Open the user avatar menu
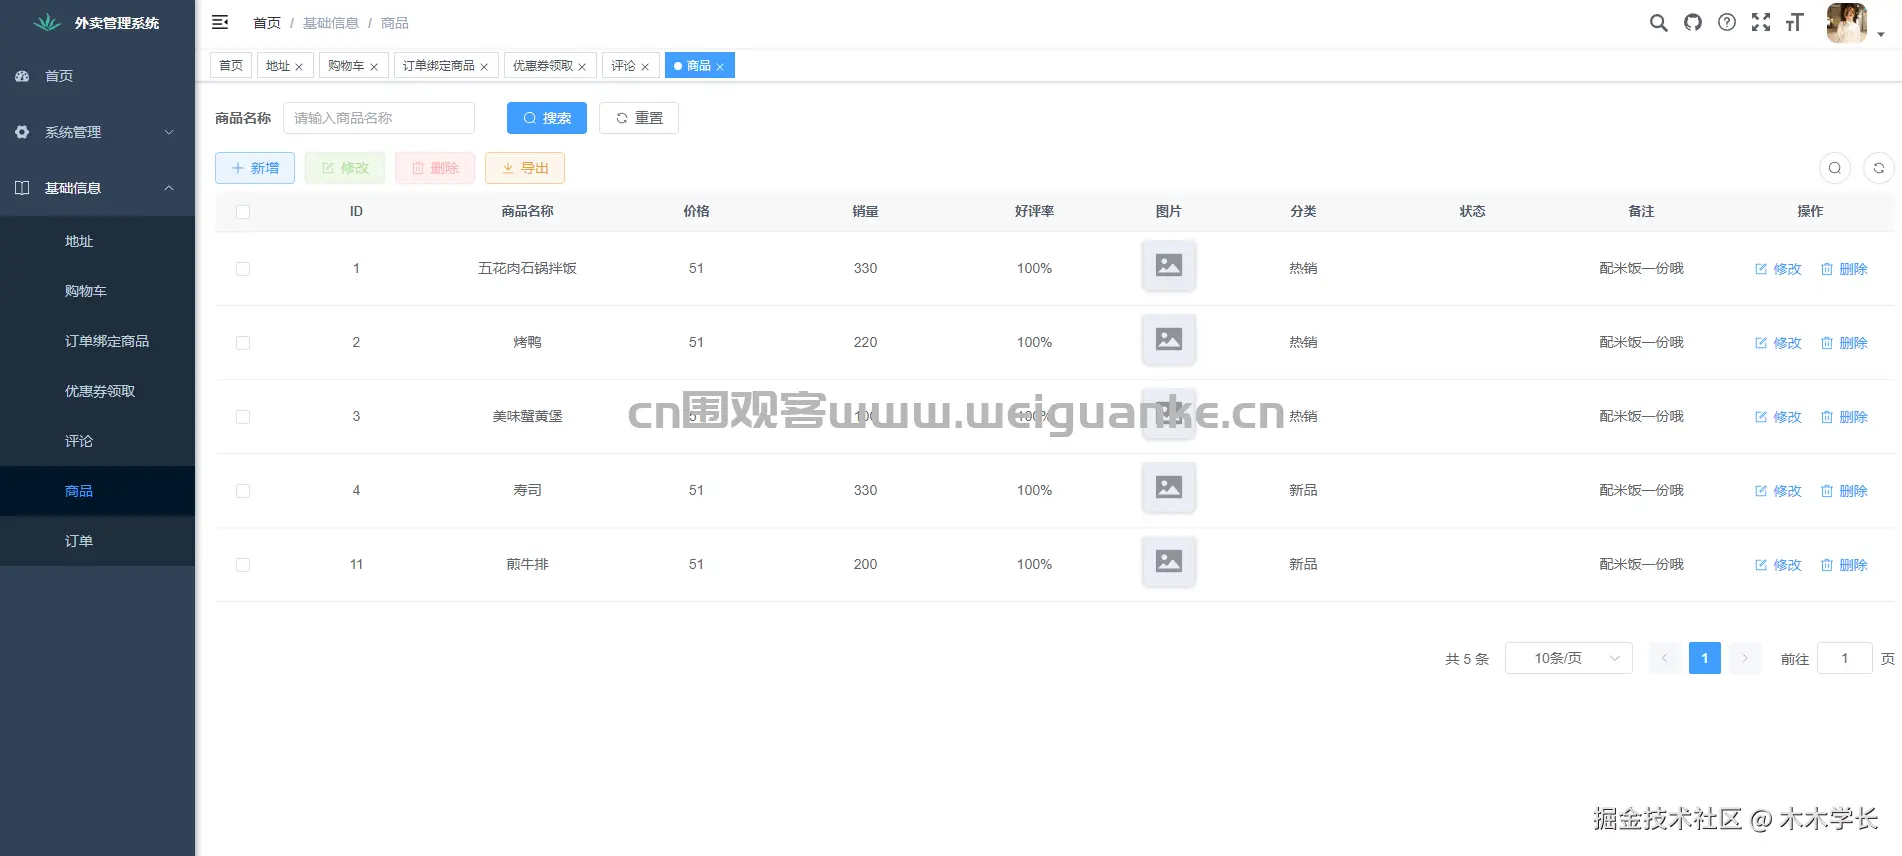This screenshot has height=856, width=1902. click(1854, 23)
